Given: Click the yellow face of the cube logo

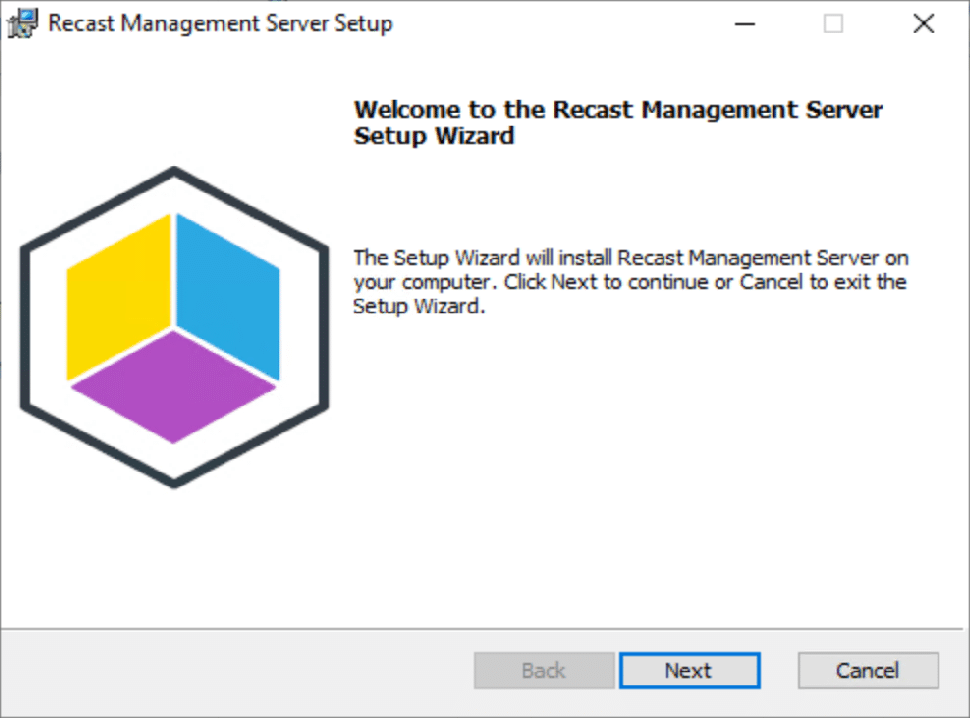Looking at the screenshot, I should click(x=118, y=296).
